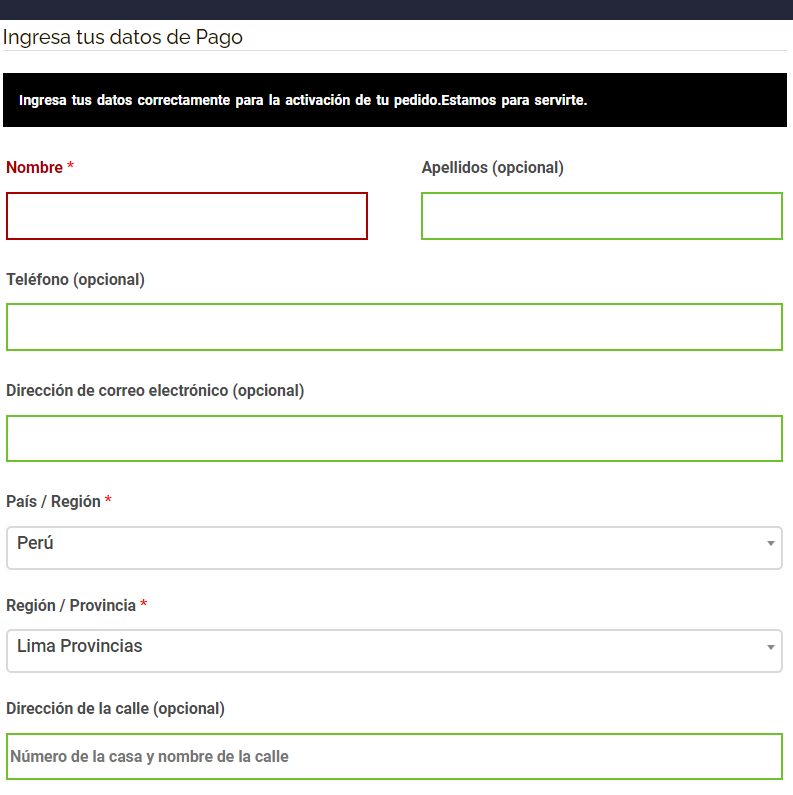793x795 pixels.
Task: Click the Teléfono (opcional) label
Action: coord(76,280)
